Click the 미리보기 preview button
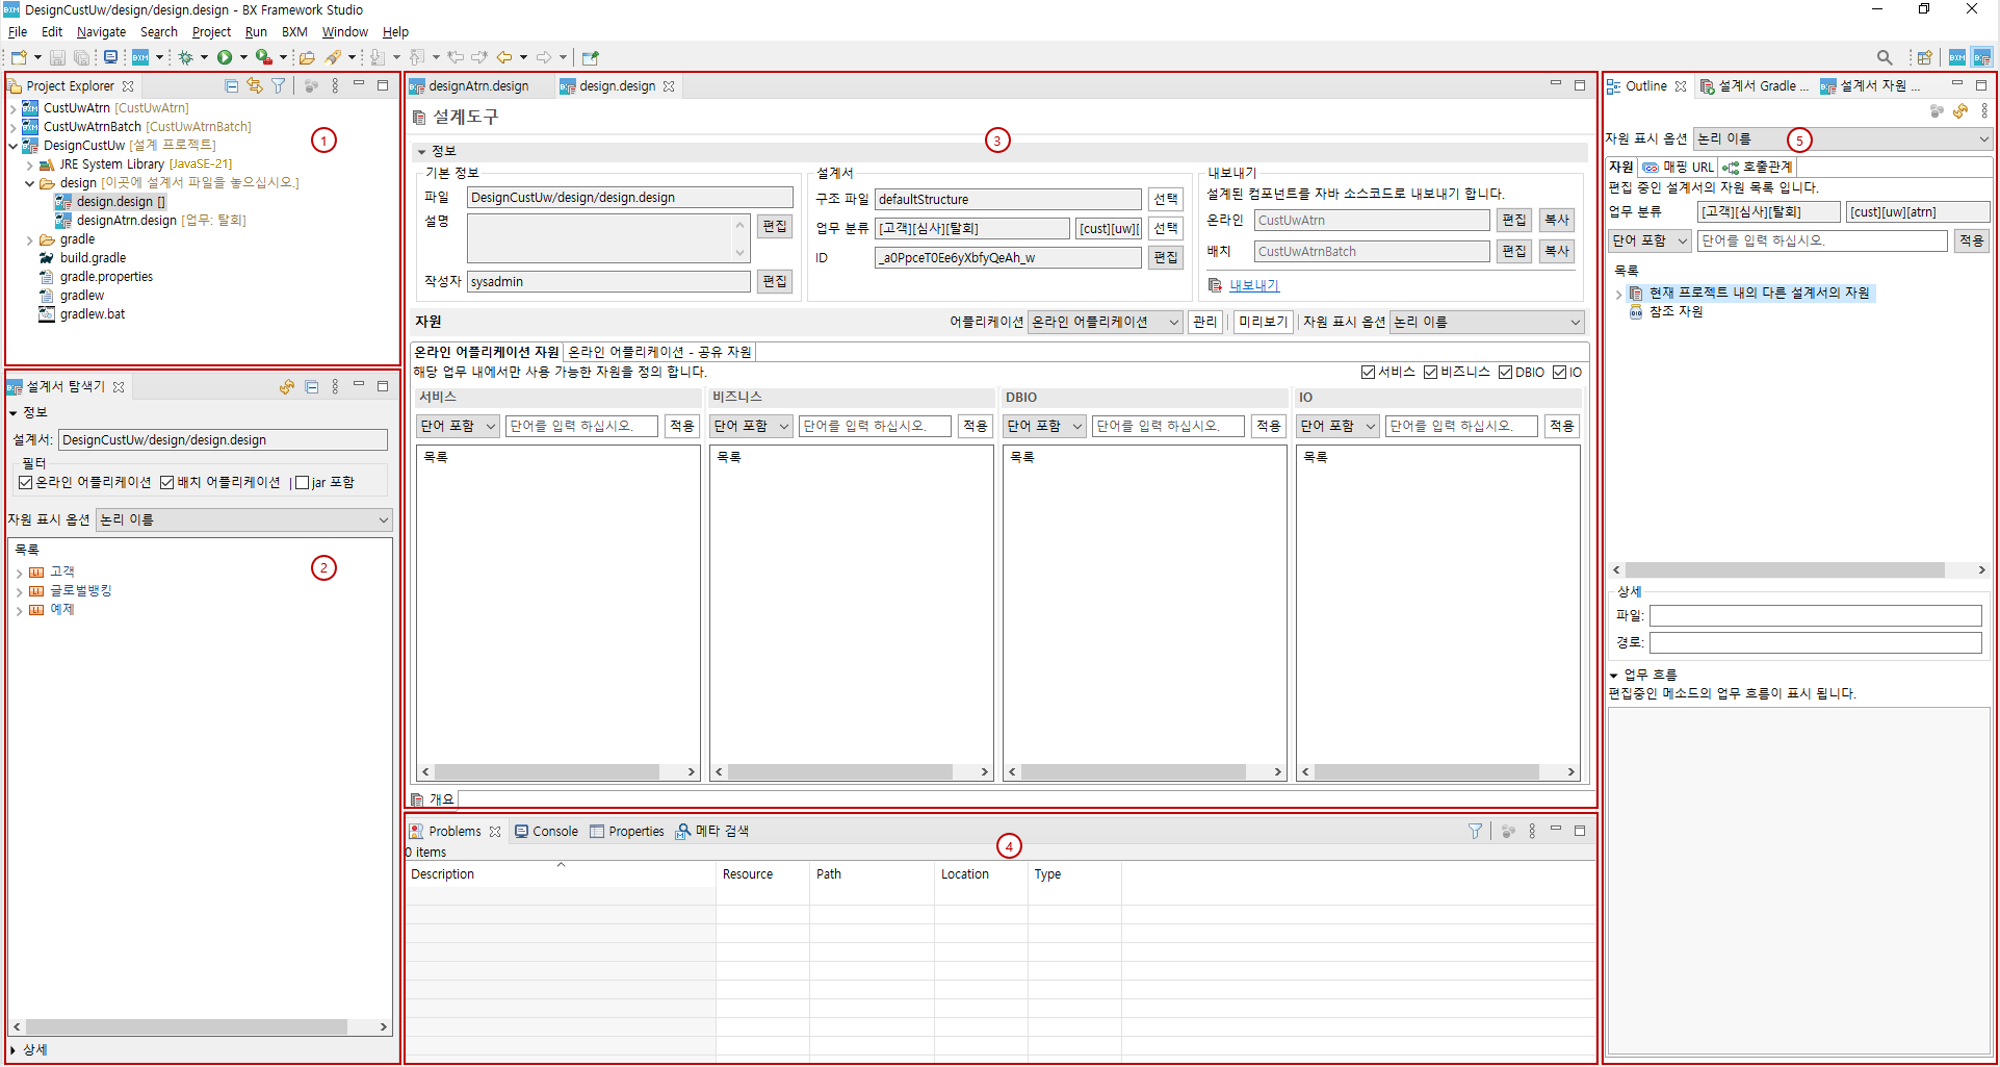This screenshot has width=2000, height=1067. point(1262,322)
